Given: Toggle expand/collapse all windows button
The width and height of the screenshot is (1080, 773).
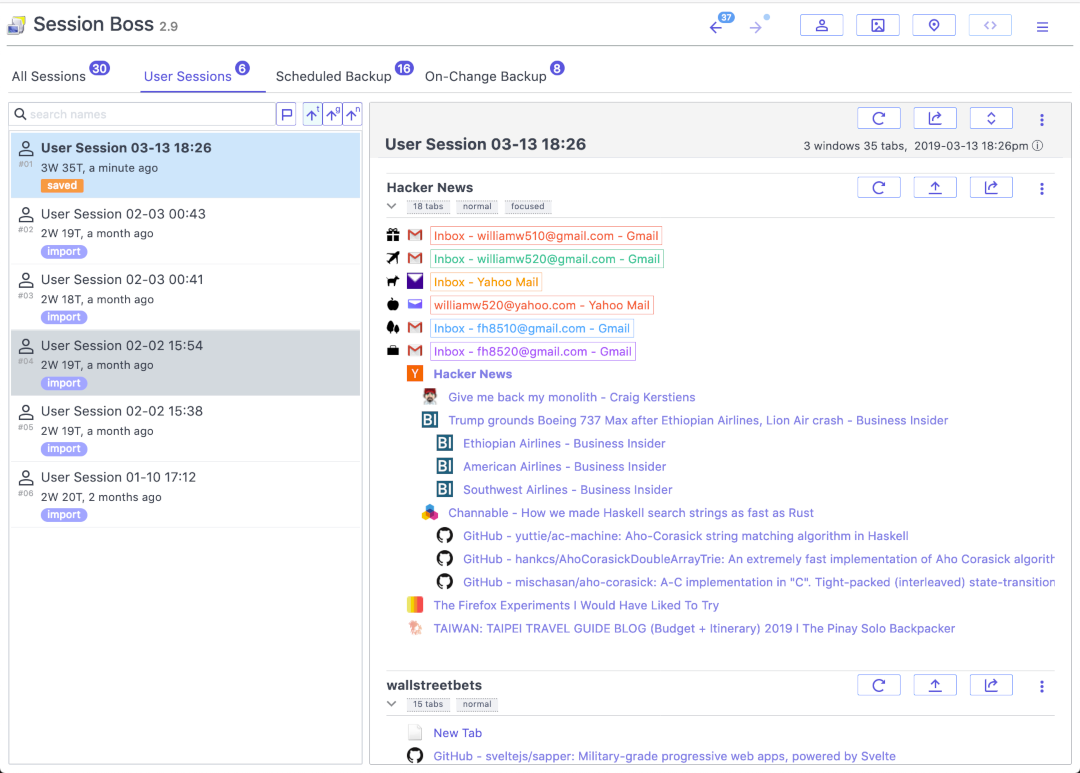Looking at the screenshot, I should 991,118.
